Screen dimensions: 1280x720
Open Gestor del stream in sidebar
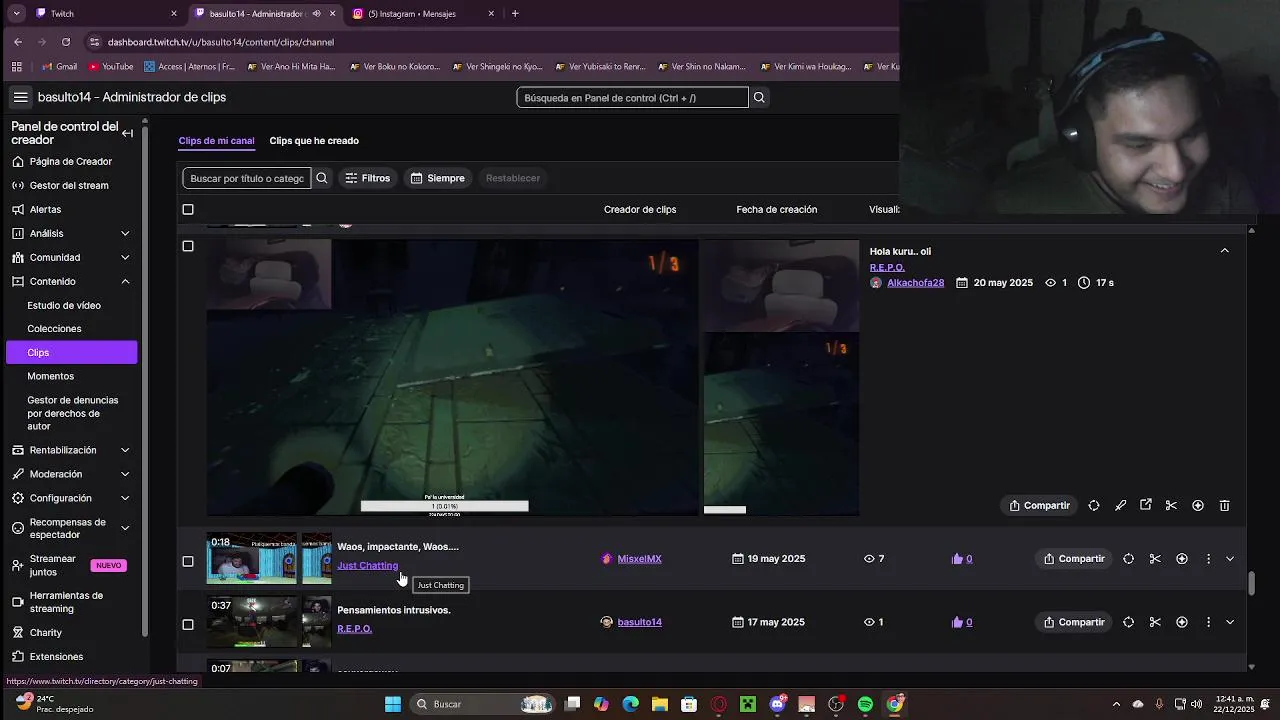pos(69,185)
